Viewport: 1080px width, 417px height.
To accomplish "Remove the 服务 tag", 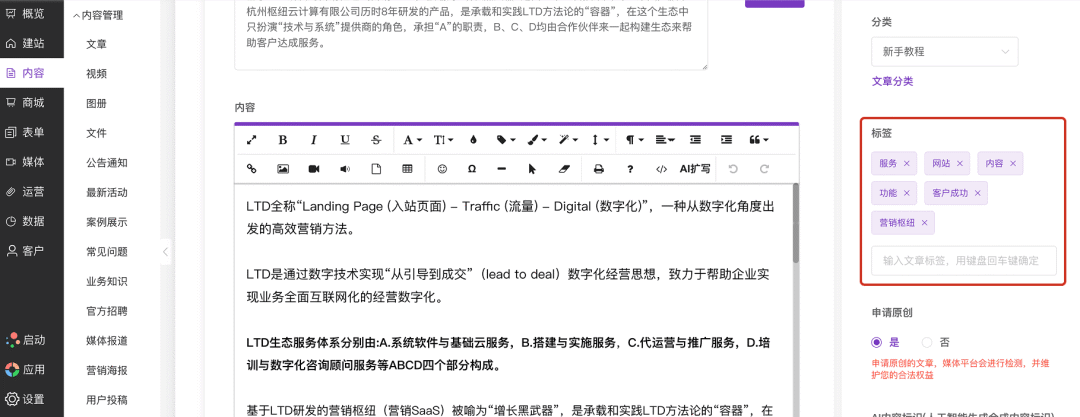I will (x=906, y=163).
